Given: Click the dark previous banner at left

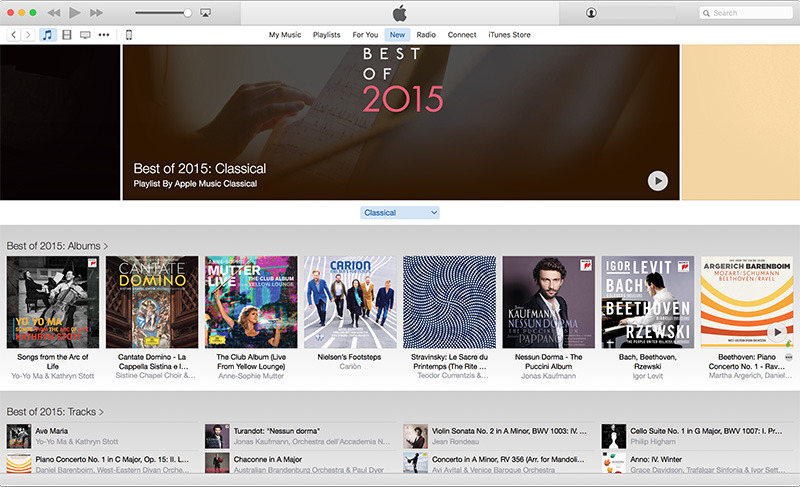Looking at the screenshot, I should [x=60, y=122].
